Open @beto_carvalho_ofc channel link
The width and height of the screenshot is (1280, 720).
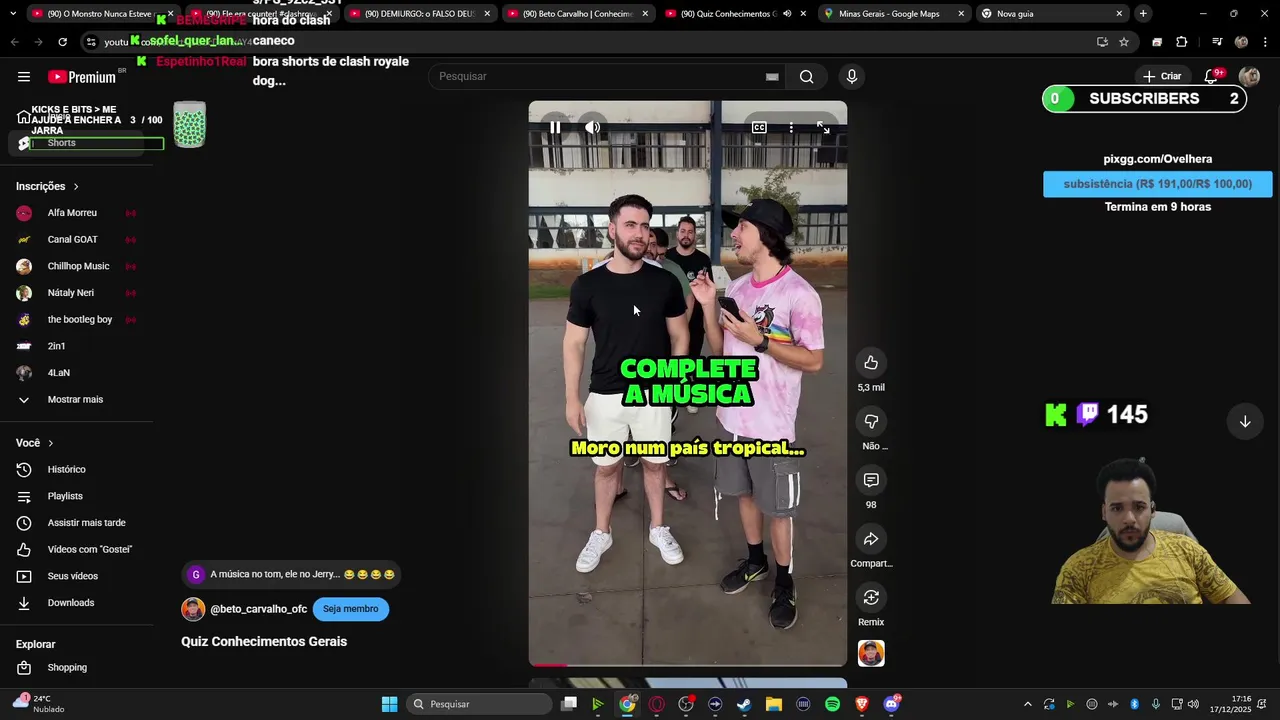tap(258, 609)
